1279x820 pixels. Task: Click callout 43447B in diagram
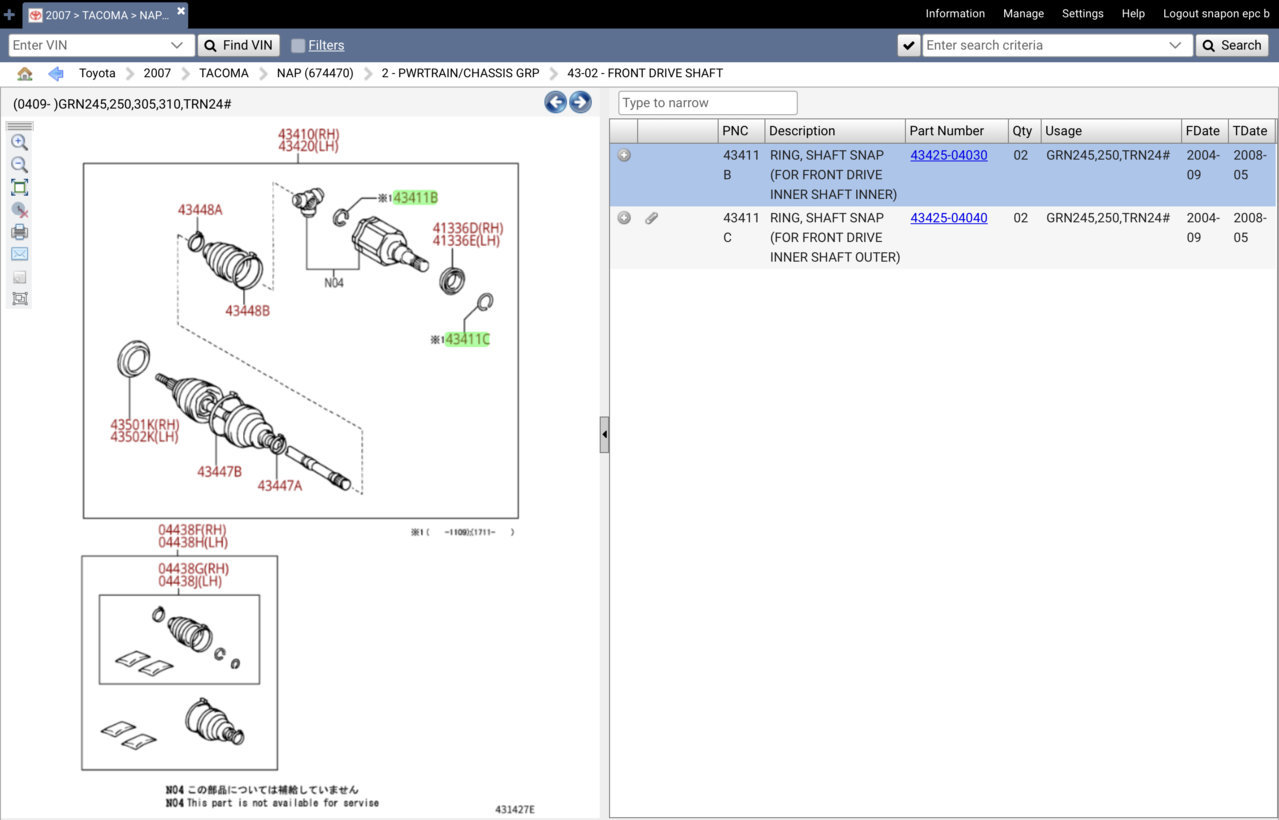pos(219,471)
